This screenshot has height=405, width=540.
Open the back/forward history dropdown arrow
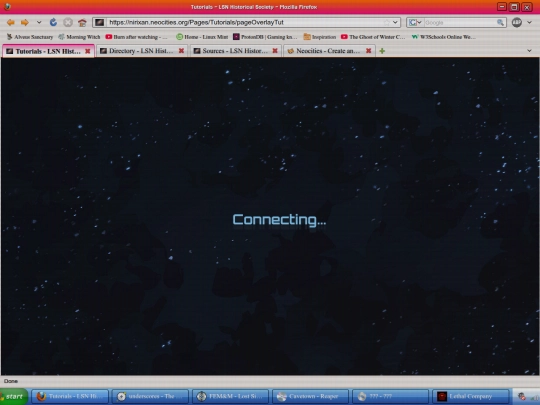(x=39, y=22)
